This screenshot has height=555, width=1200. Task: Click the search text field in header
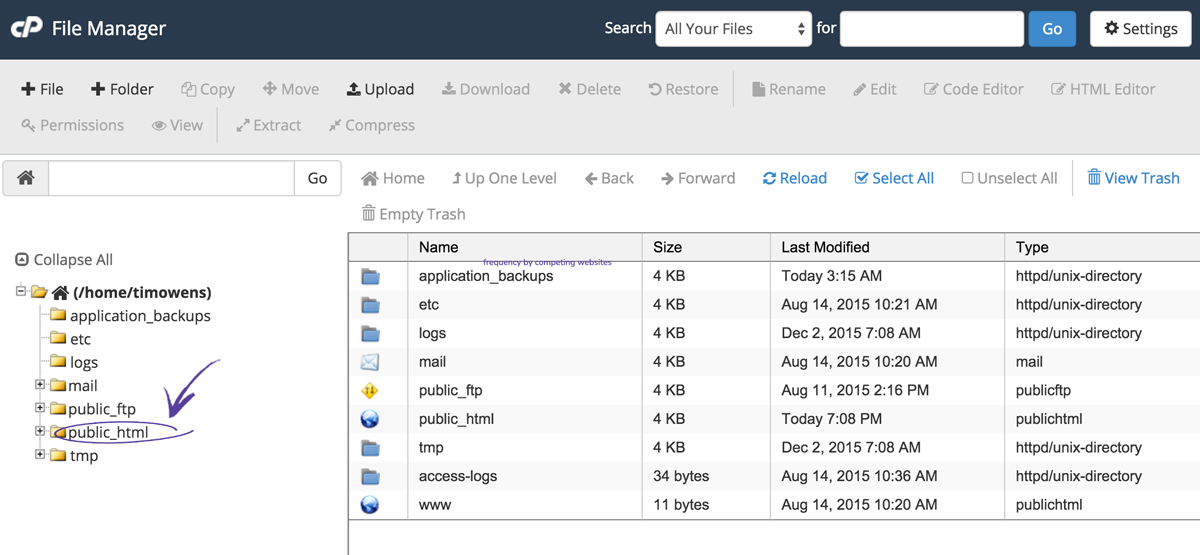point(932,29)
